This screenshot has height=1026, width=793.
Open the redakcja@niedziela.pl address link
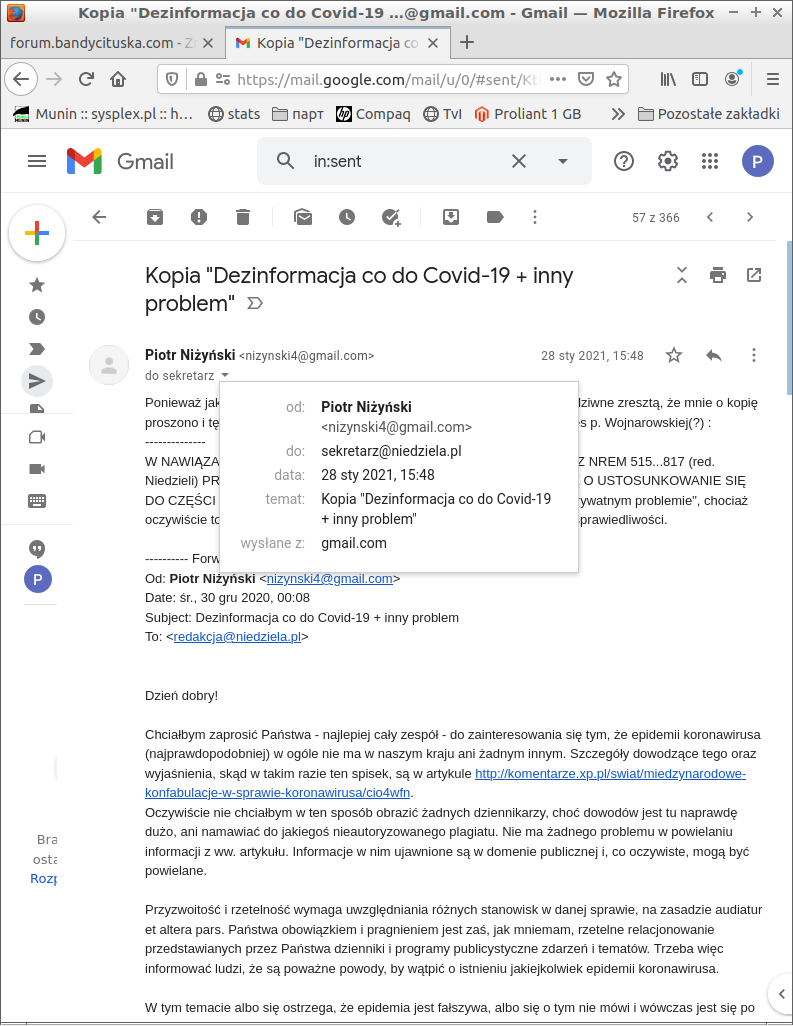tap(238, 637)
